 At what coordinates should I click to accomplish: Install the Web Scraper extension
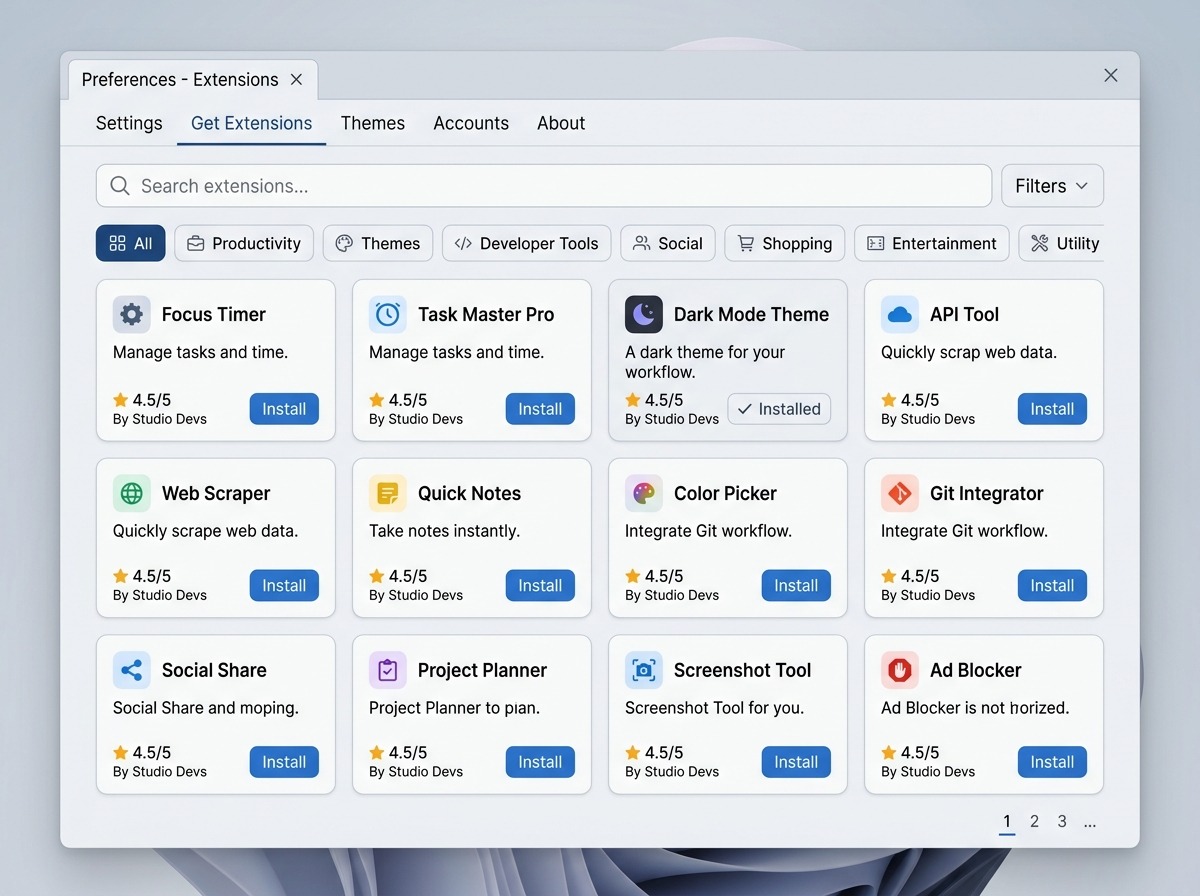[x=284, y=586]
